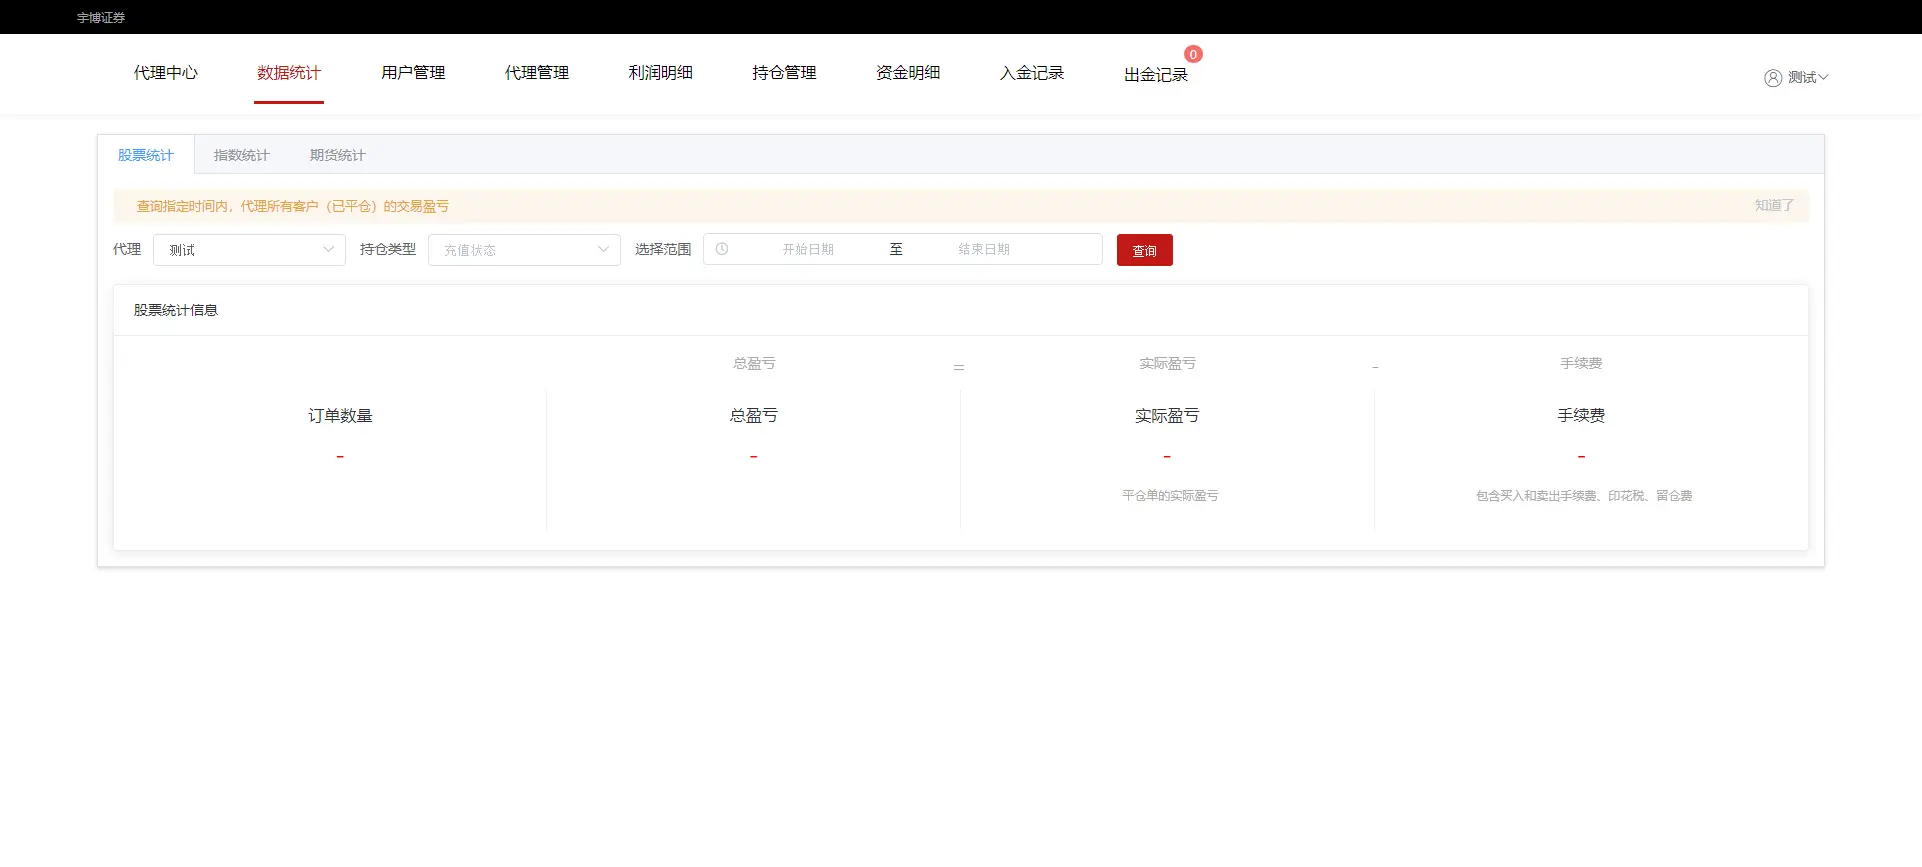Open the 代理管理 menu item
1922x867 pixels.
(x=537, y=73)
